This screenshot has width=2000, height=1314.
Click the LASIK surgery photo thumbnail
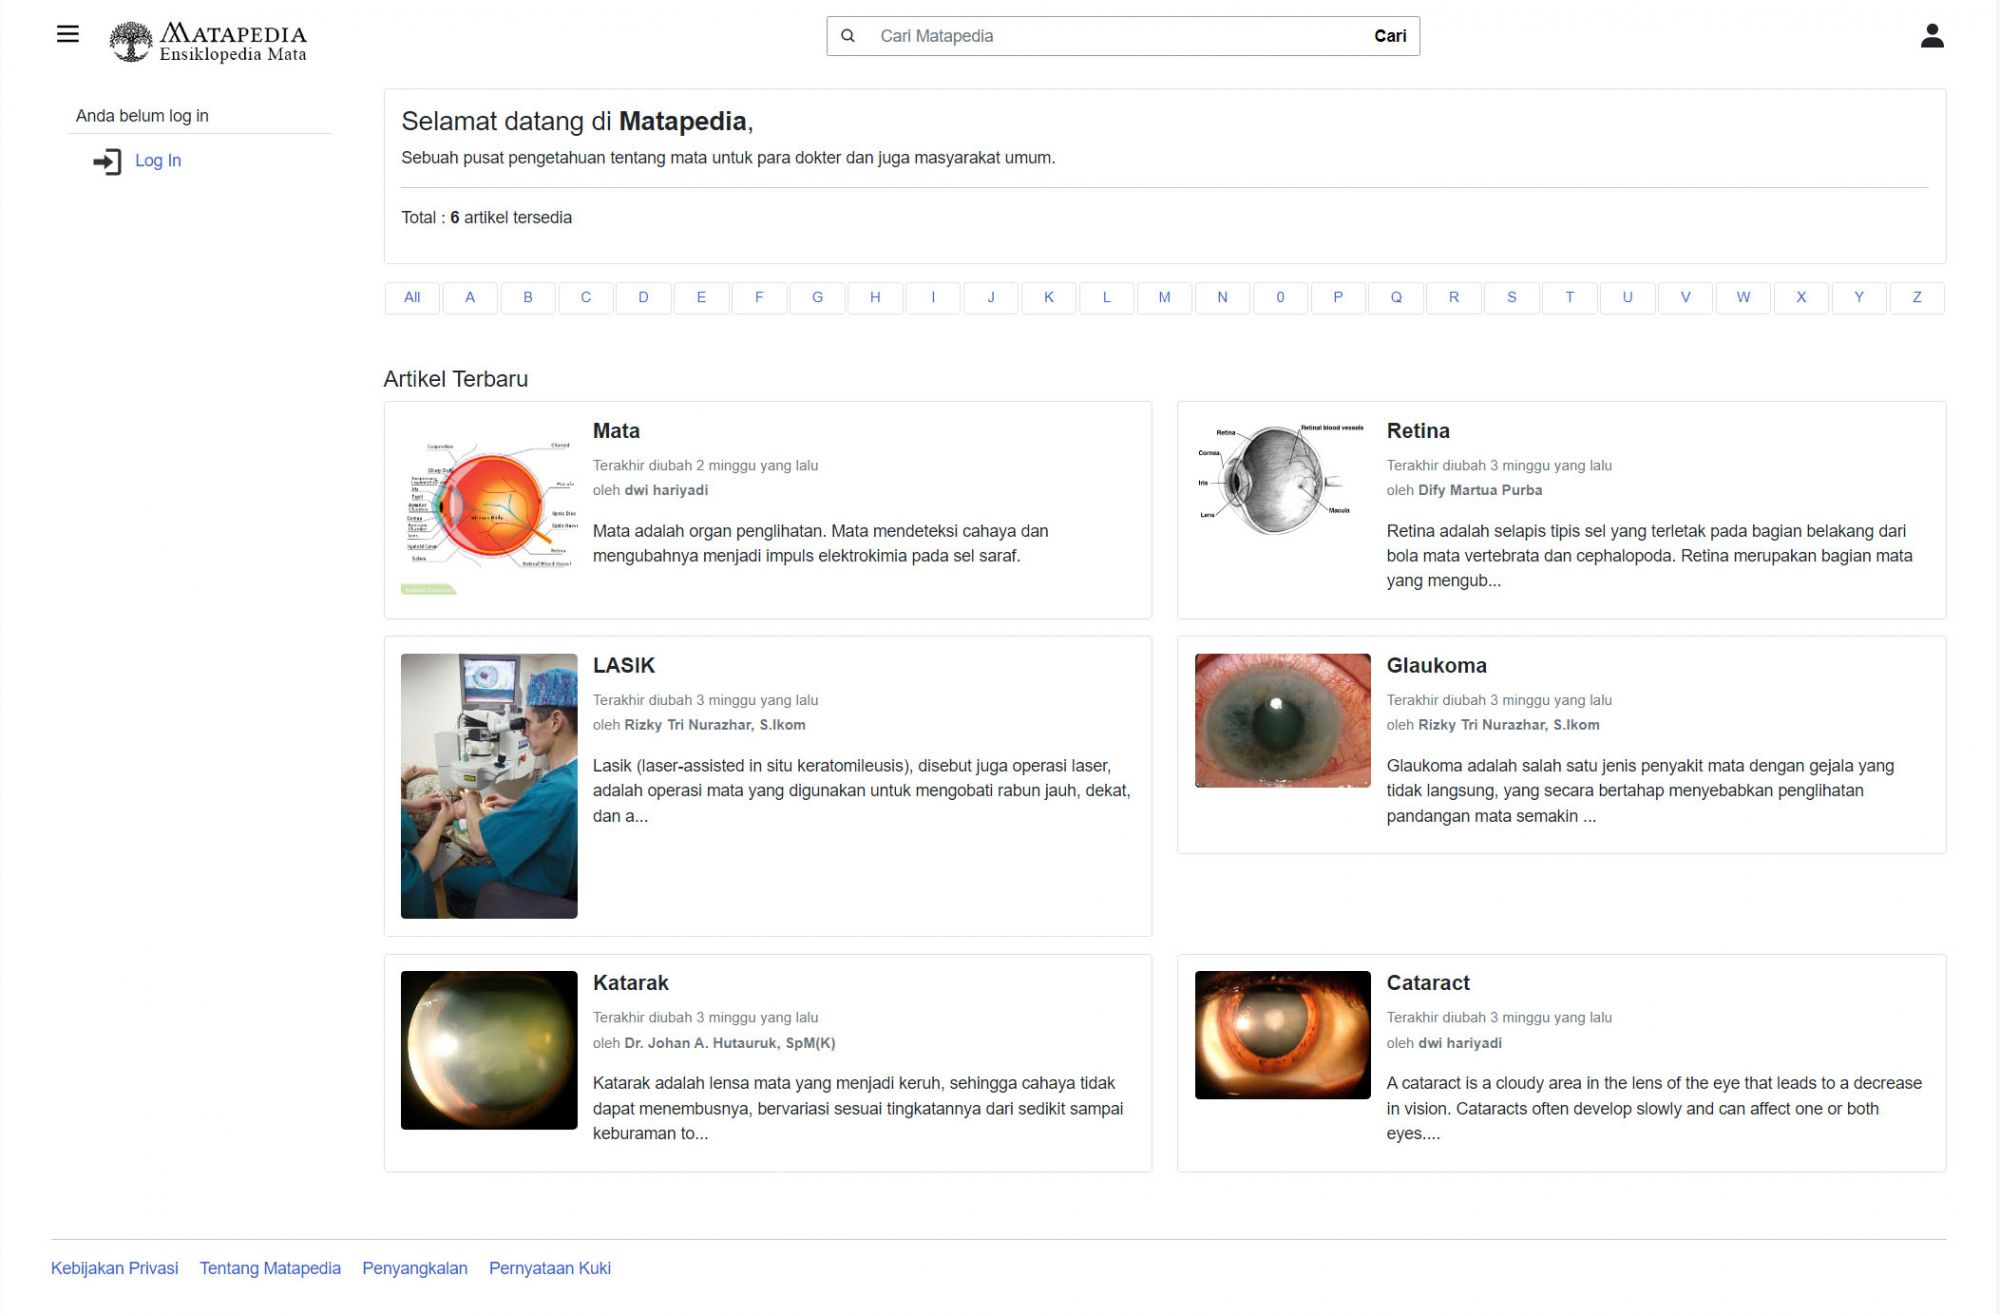coord(489,786)
